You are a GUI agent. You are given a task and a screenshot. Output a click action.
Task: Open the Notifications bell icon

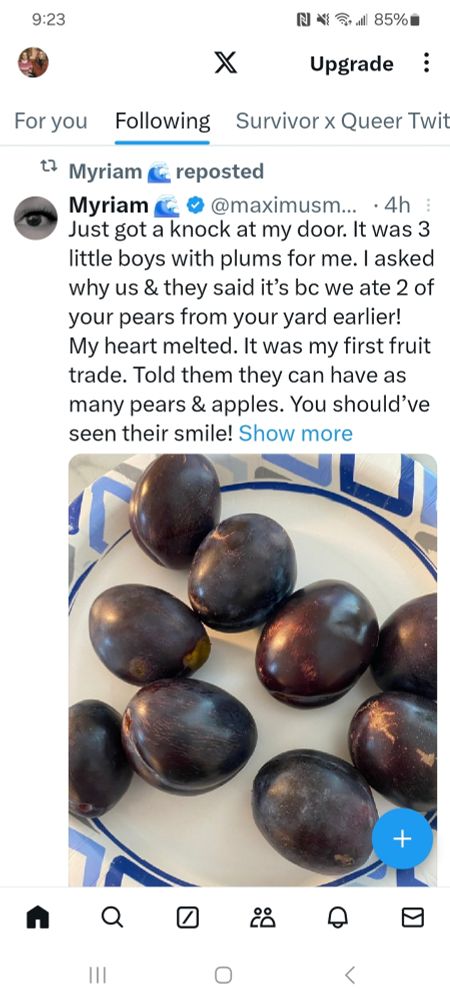[336, 918]
